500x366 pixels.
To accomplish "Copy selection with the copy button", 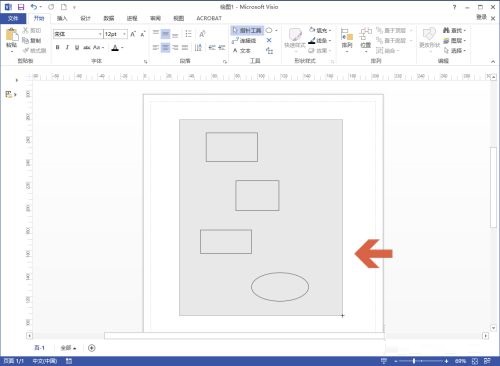I will (x=32, y=40).
